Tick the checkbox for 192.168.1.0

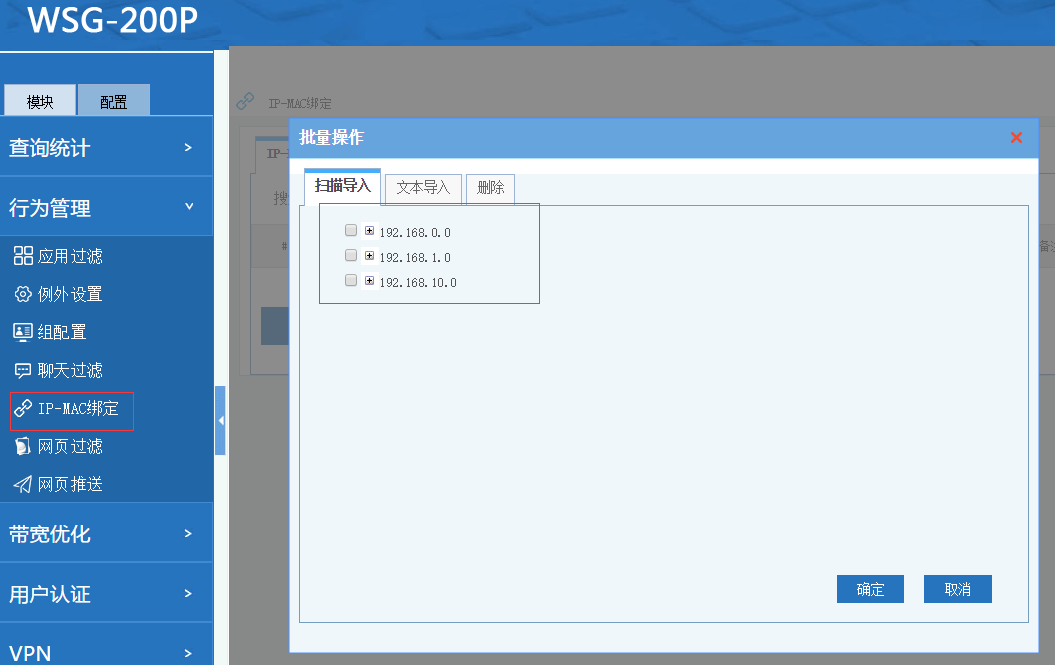tap(351, 256)
